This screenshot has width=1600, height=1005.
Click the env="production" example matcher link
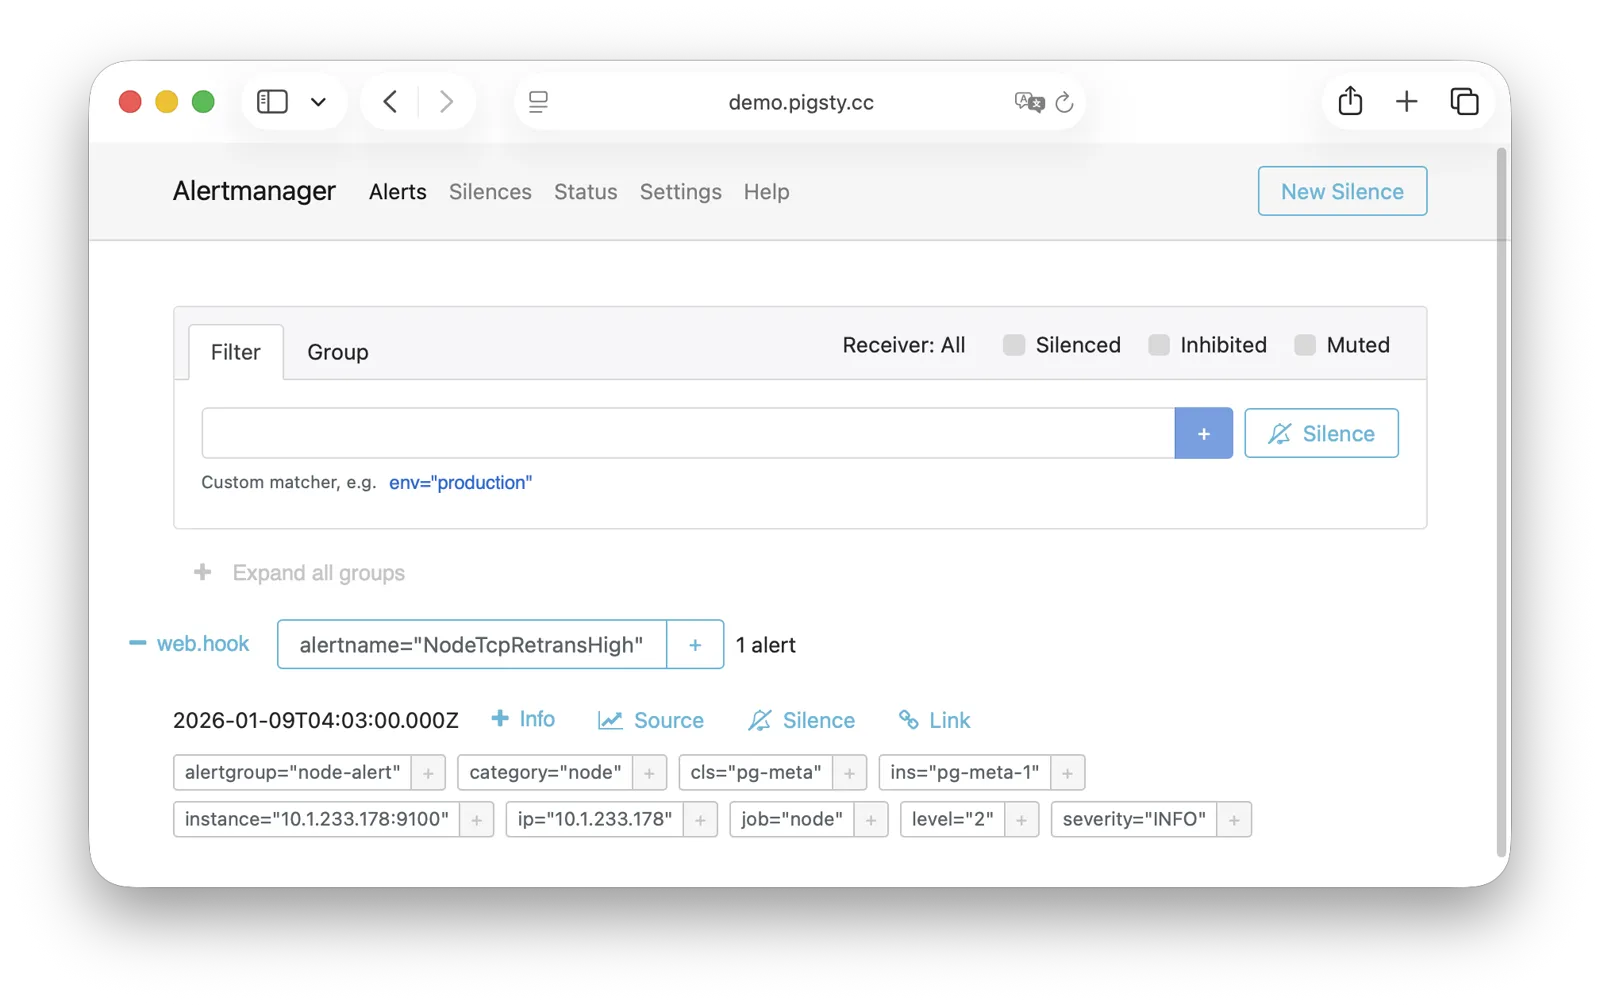point(460,482)
